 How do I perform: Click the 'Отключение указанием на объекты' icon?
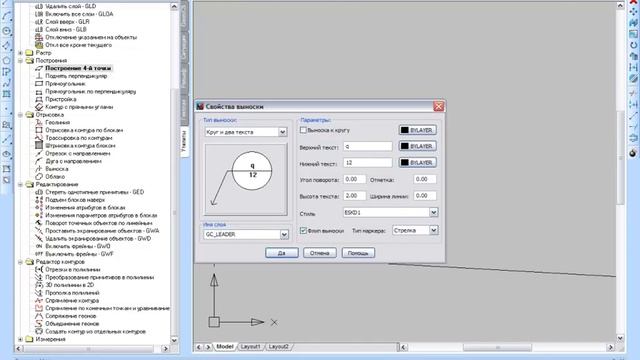39,38
